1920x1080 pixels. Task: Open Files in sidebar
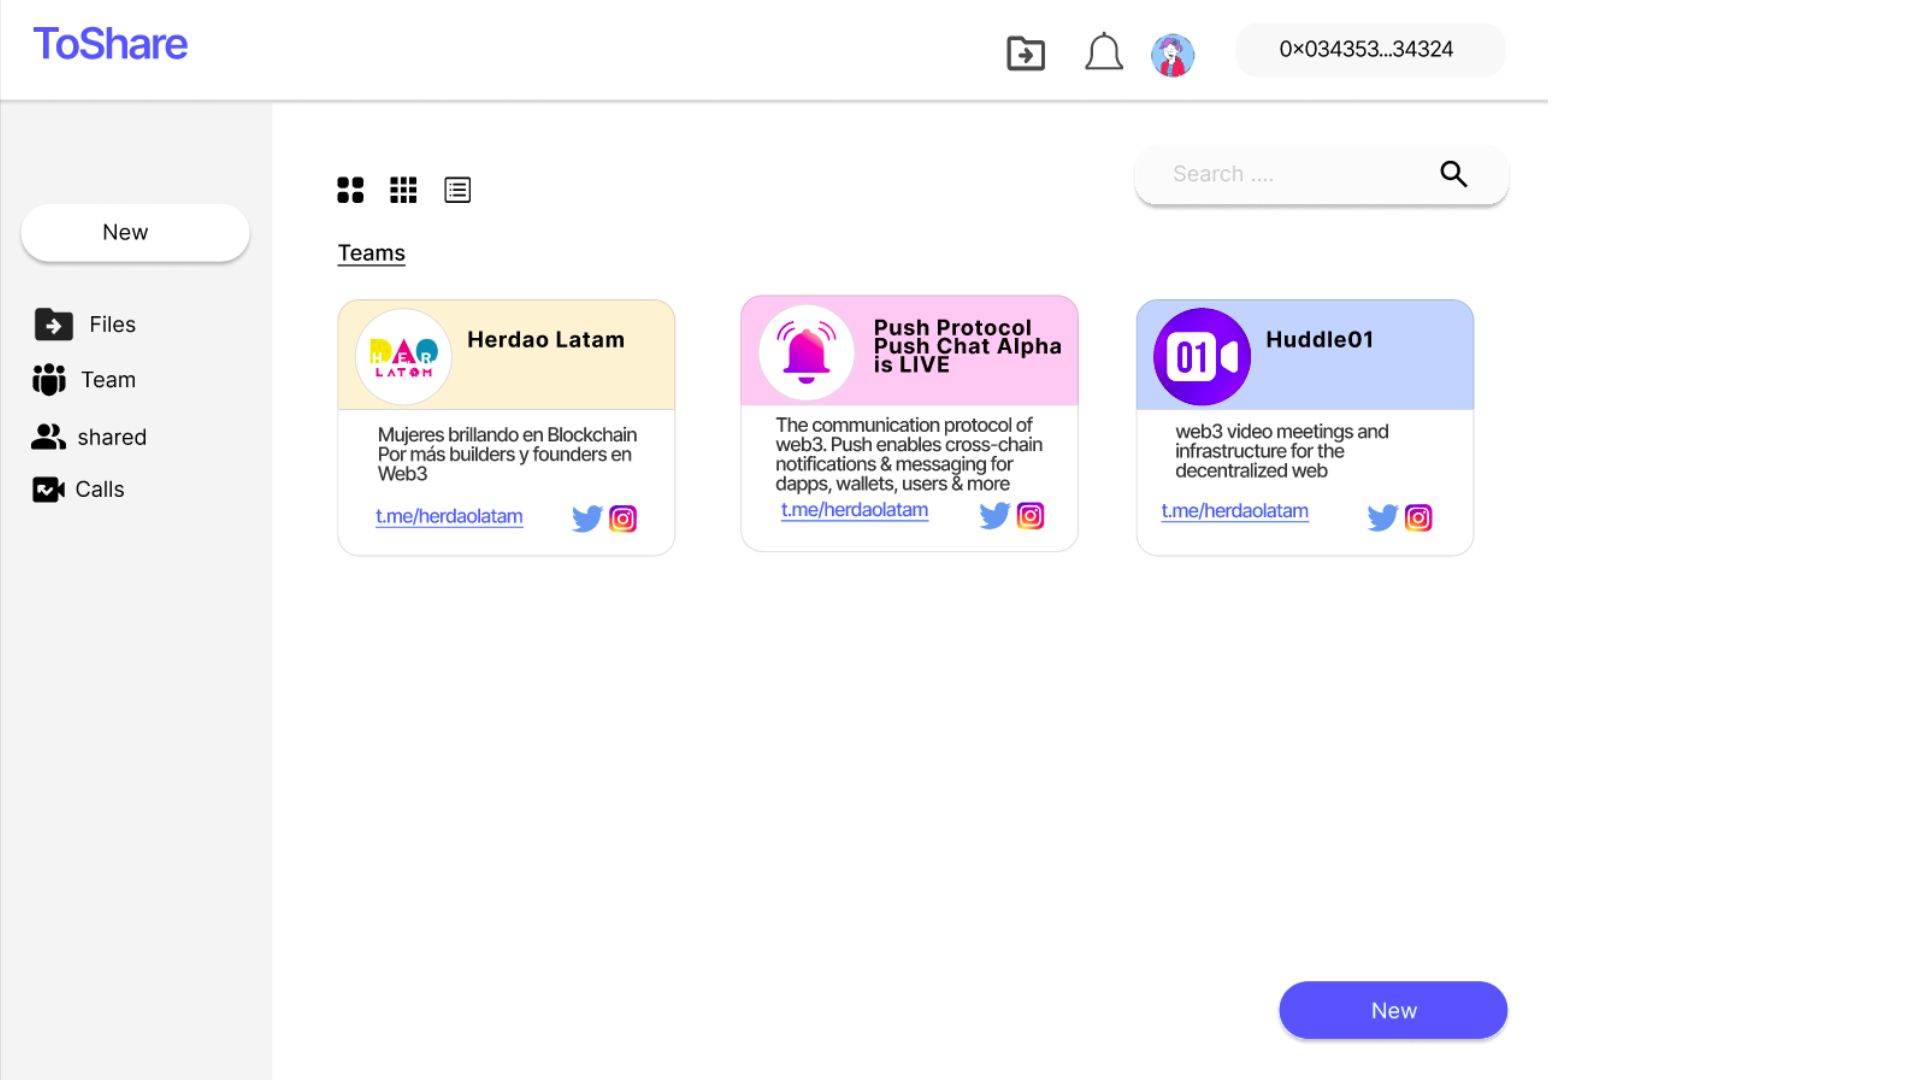112,324
